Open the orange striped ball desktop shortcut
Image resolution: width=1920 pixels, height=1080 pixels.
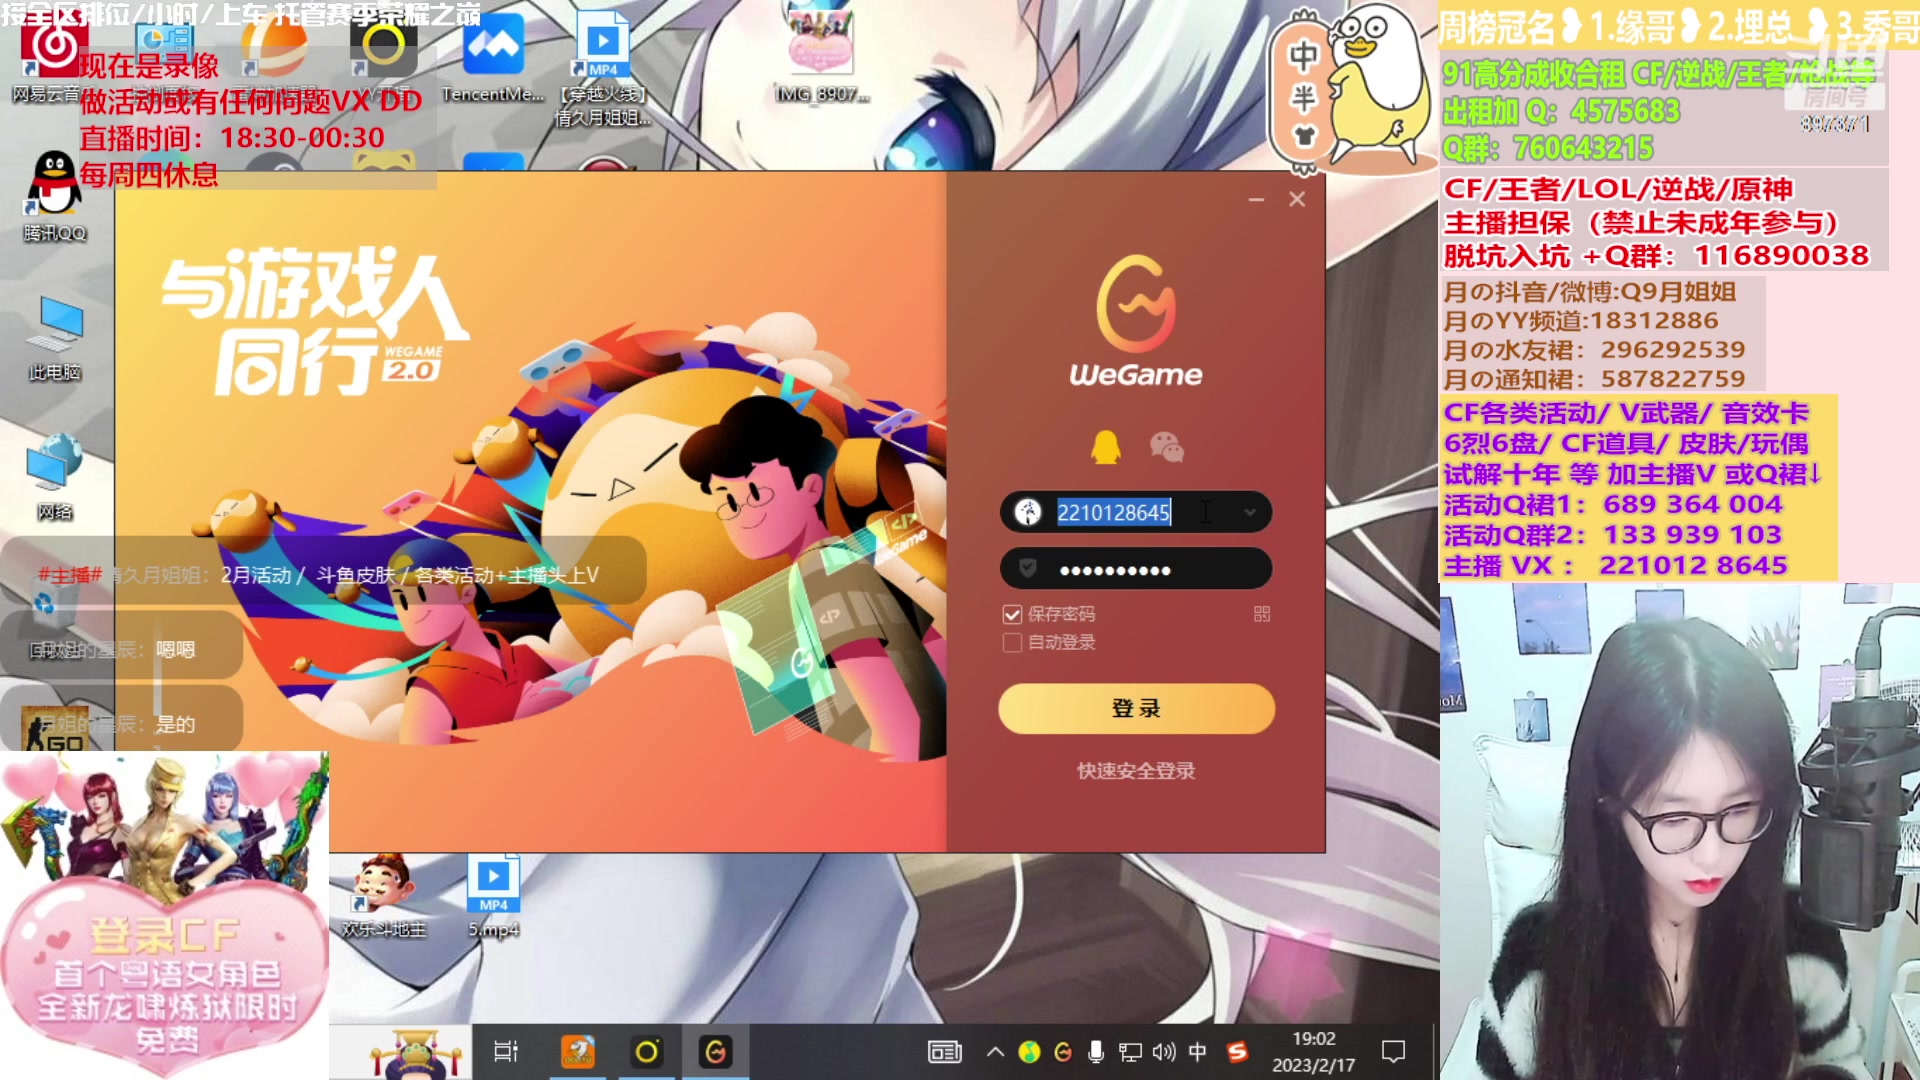(x=274, y=45)
